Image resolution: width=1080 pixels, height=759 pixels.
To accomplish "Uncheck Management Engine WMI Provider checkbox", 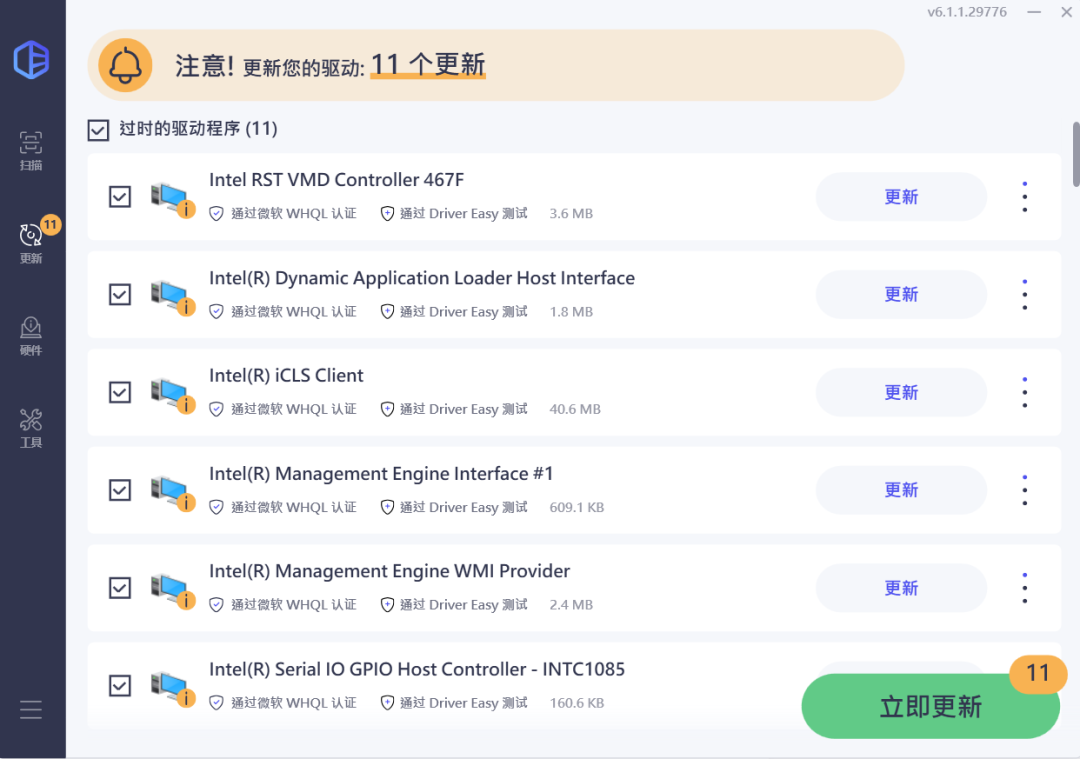I will [x=120, y=588].
